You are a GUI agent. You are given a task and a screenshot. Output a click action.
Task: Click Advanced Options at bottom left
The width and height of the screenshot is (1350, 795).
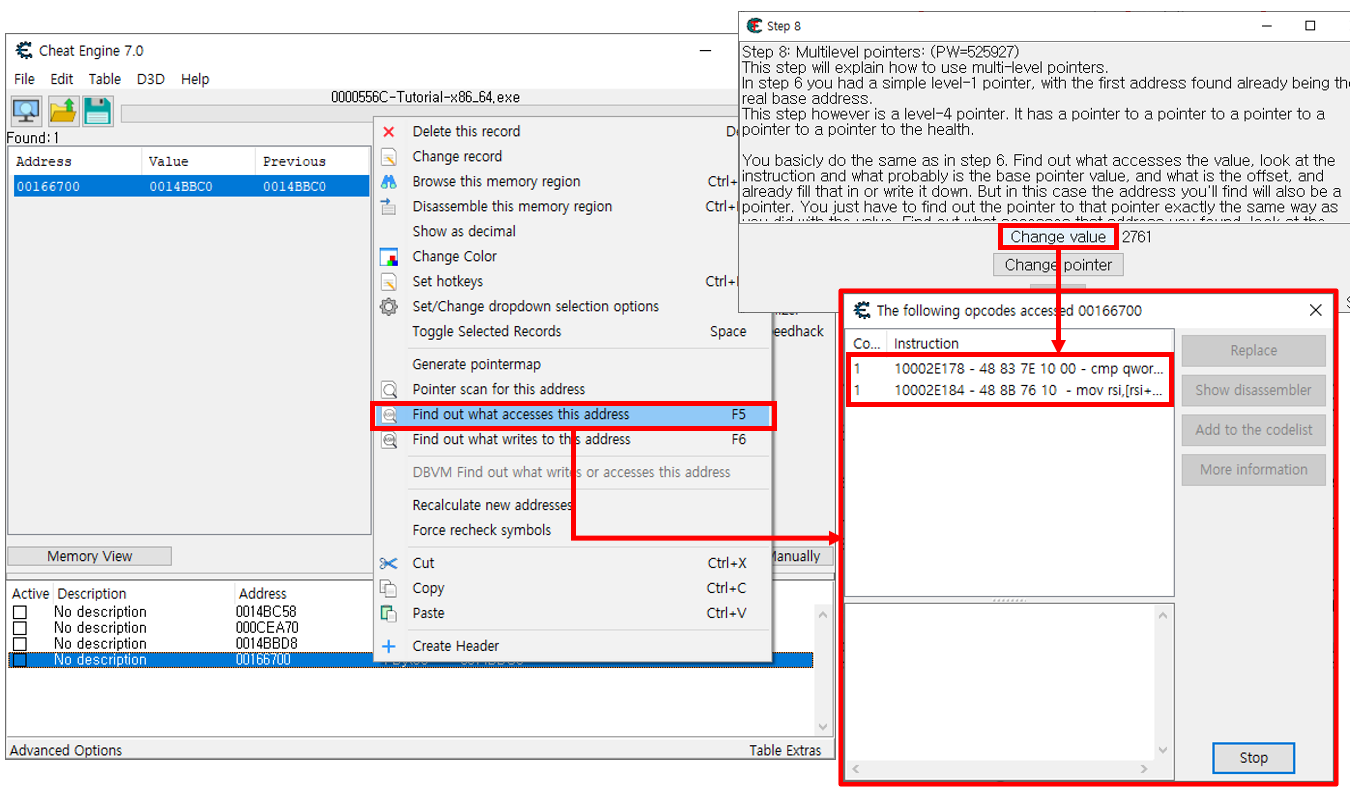click(x=66, y=750)
